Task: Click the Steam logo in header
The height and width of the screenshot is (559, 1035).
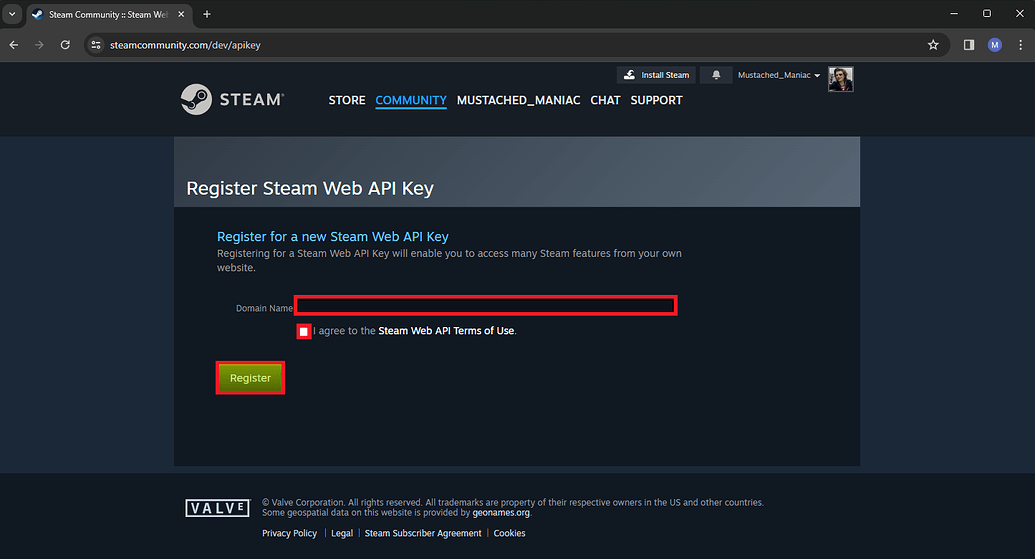Action: (x=232, y=100)
